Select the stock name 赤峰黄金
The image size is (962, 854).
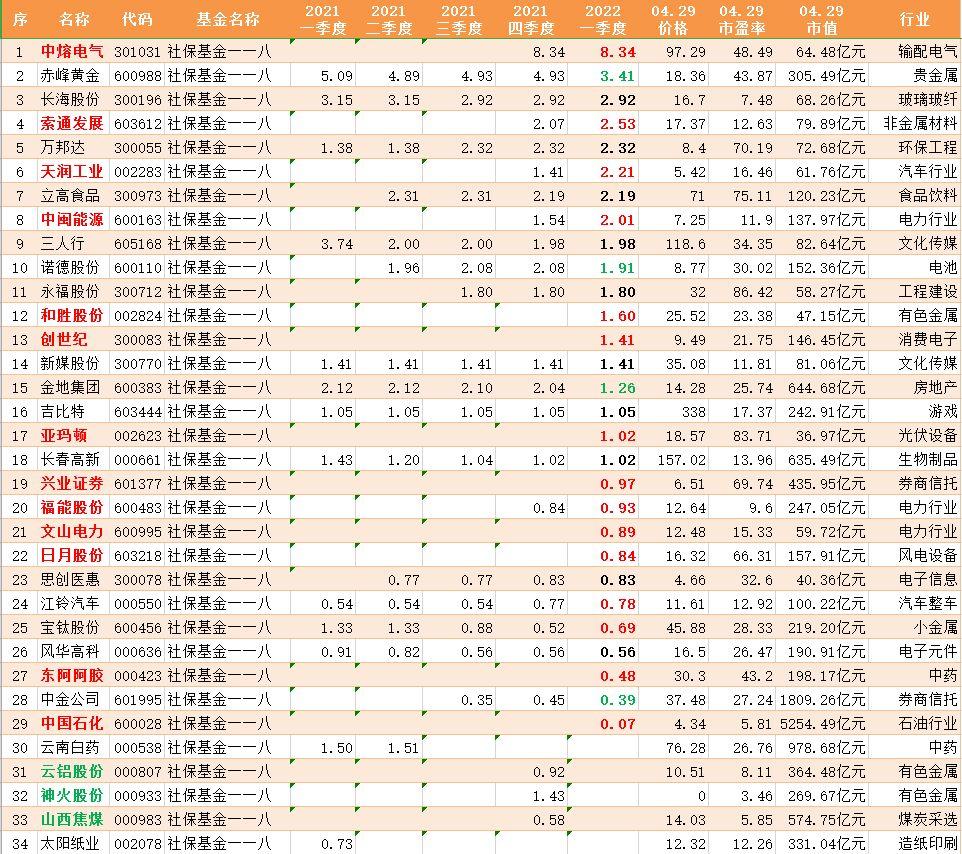click(70, 76)
